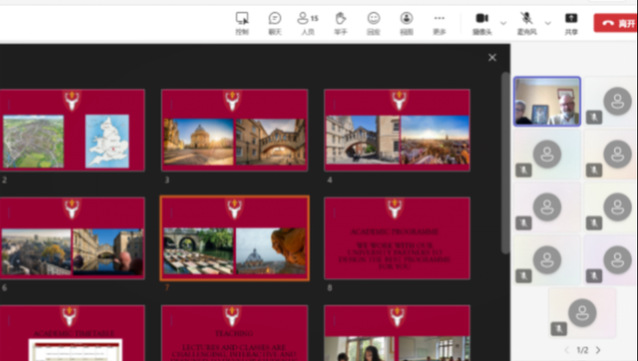The height and width of the screenshot is (361, 638).
Task: Click the take control (控制) icon
Action: [x=242, y=23]
